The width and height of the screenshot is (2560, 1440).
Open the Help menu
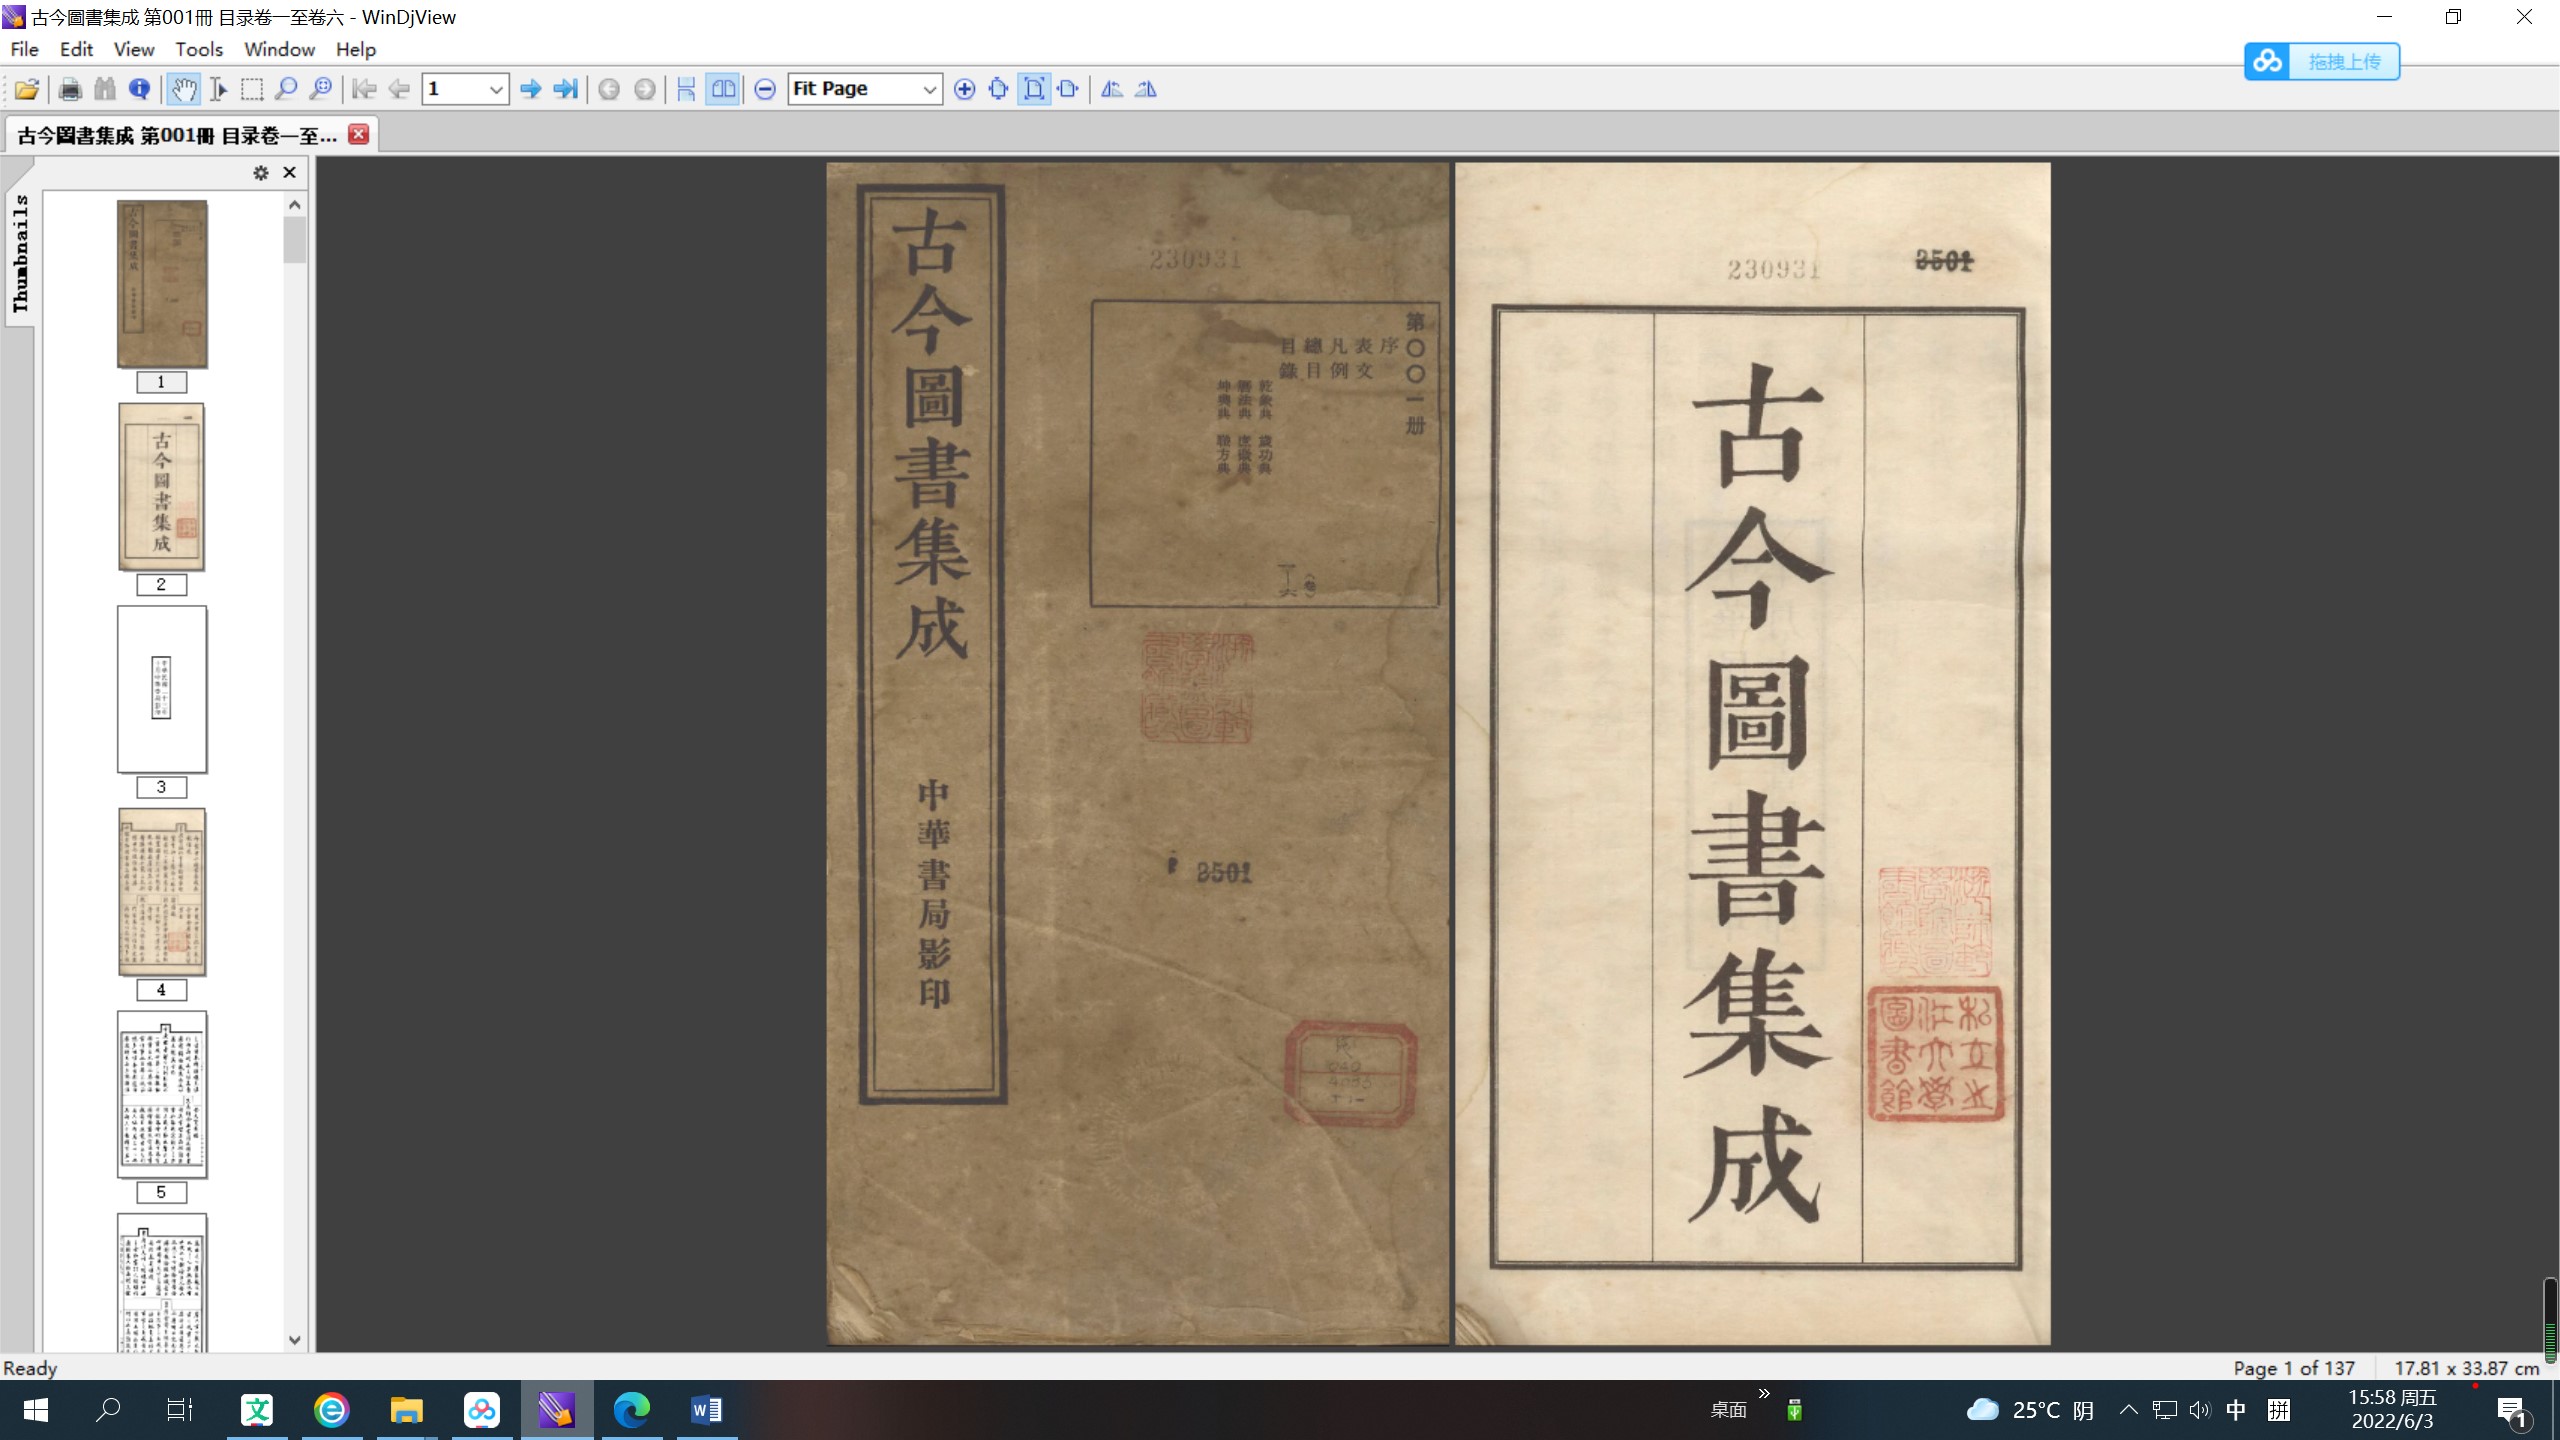click(355, 49)
